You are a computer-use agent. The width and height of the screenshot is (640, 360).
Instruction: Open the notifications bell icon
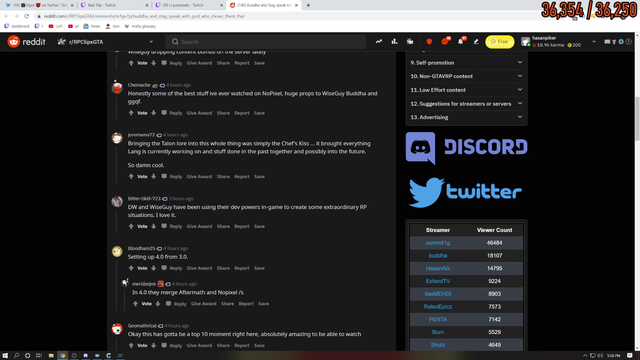[461, 41]
